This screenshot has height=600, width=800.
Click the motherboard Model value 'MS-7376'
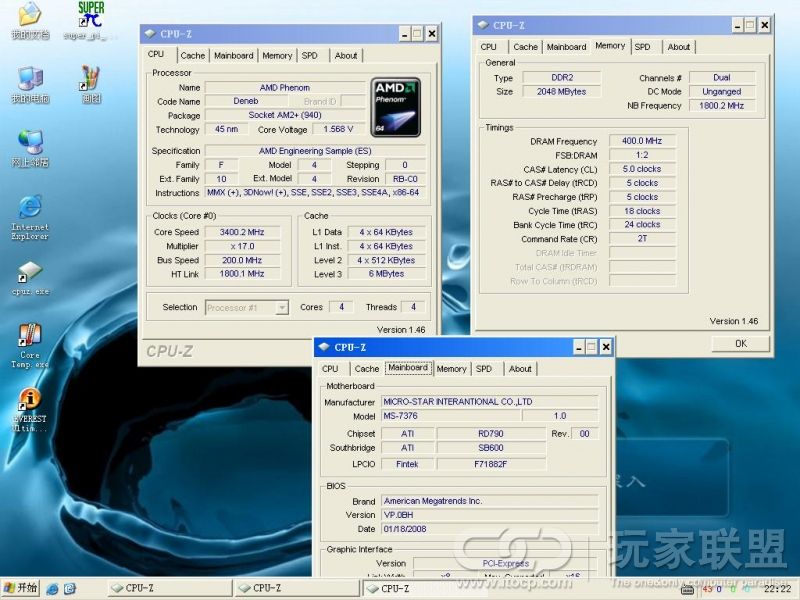[x=452, y=416]
